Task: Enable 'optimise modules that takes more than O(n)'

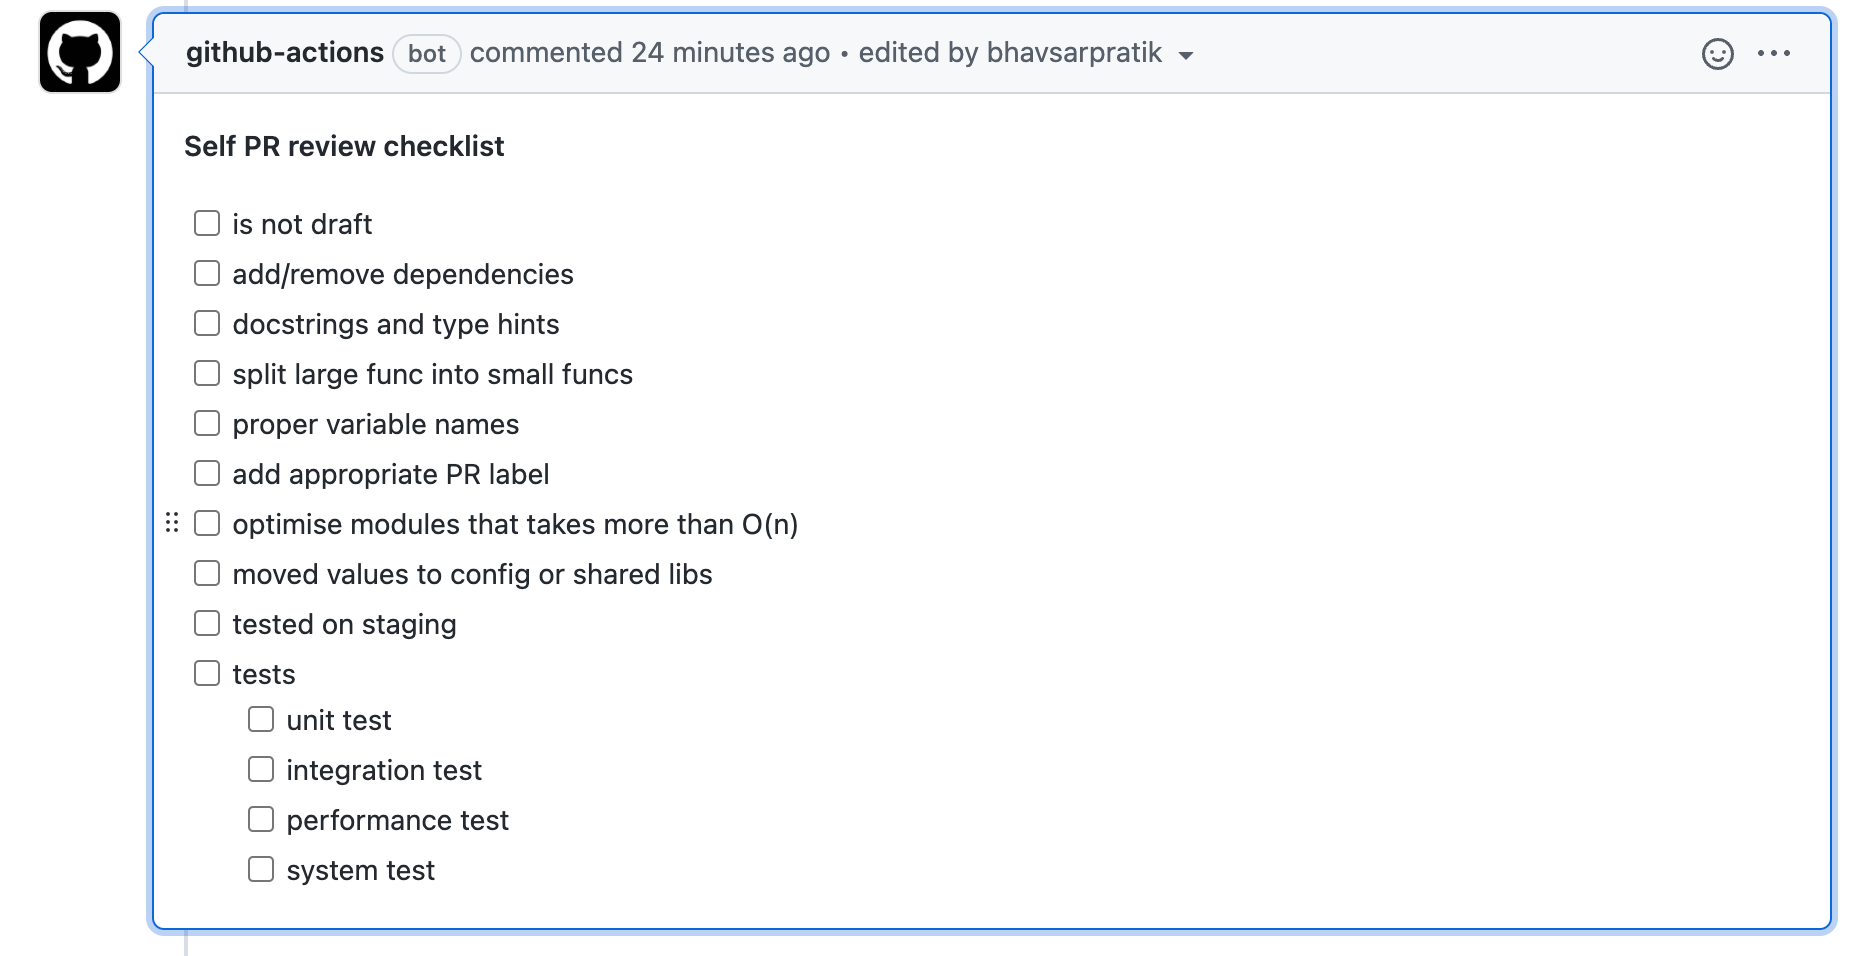Action: coord(206,522)
